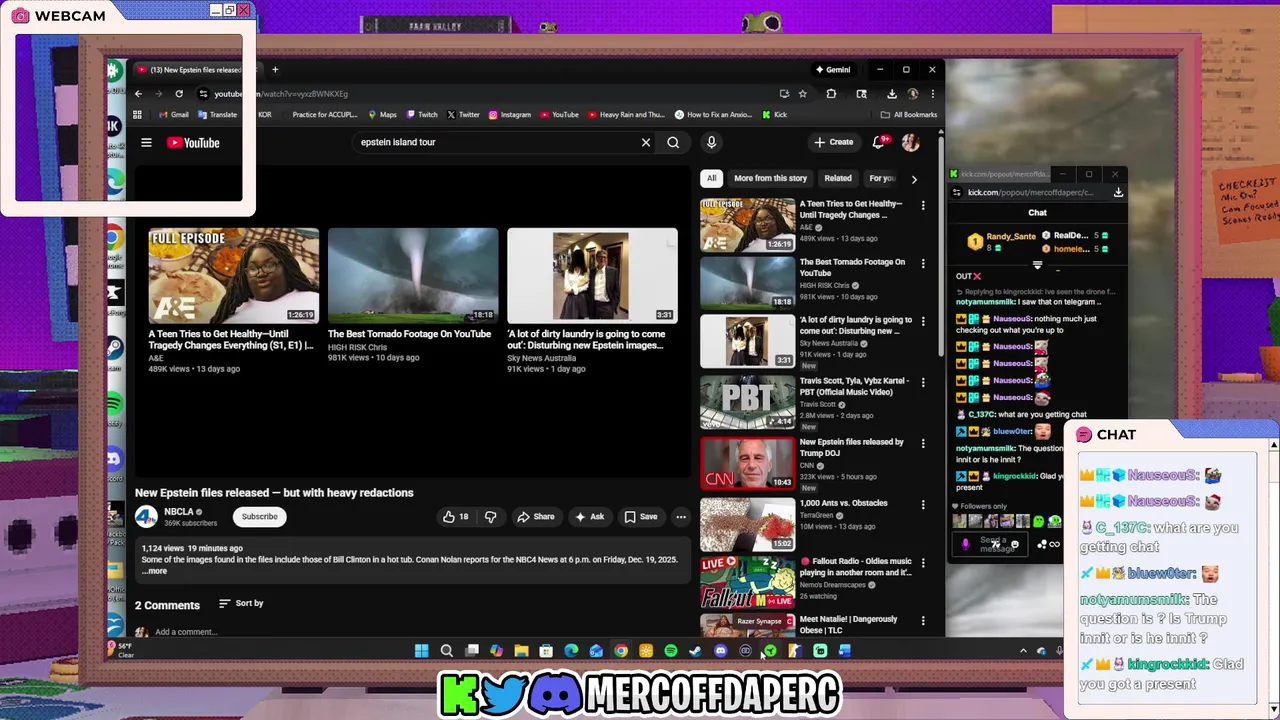Open Chrome extensions puzzle icon
Viewport: 1280px width, 720px height.
[831, 94]
